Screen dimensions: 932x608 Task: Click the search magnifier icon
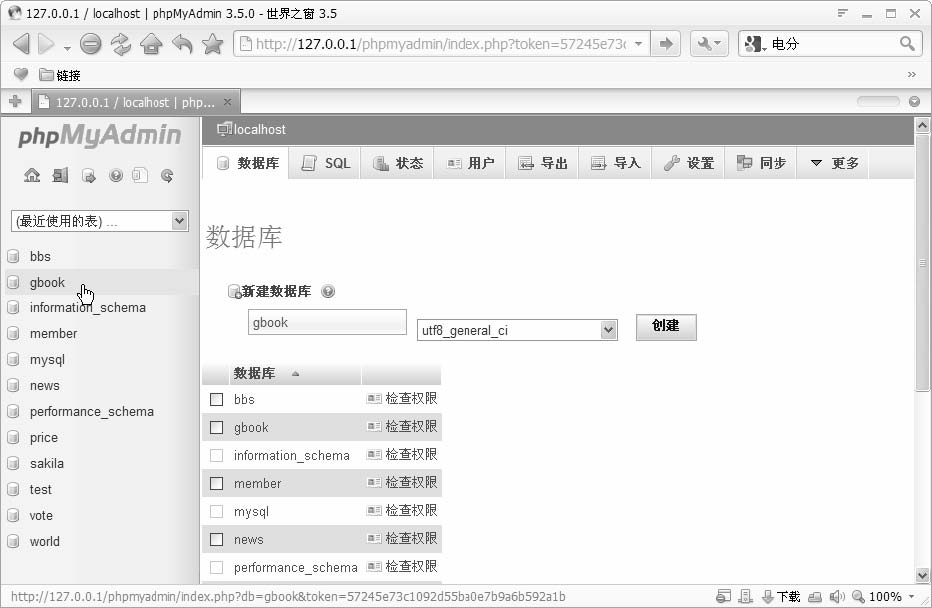click(x=906, y=43)
